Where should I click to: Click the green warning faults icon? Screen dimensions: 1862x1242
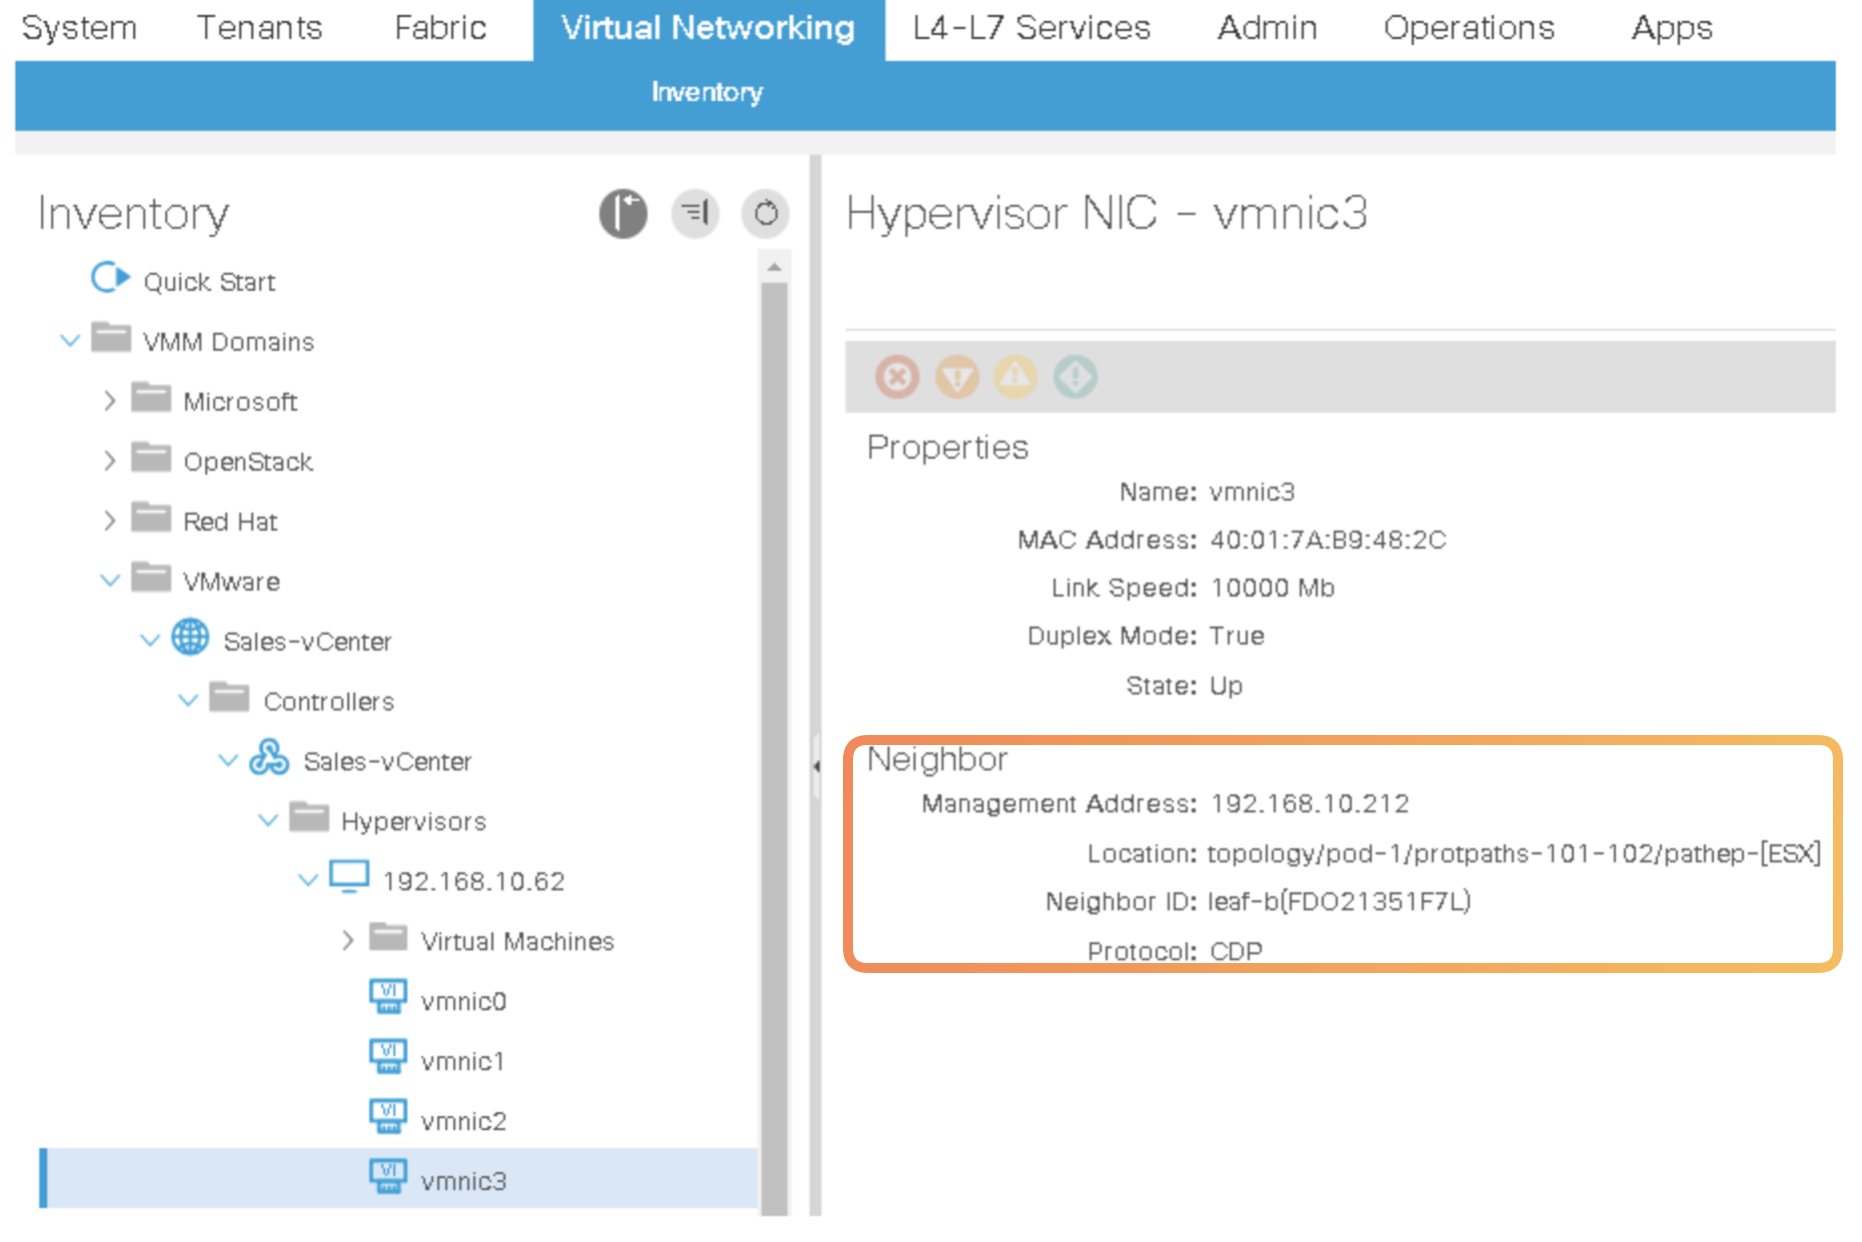(x=1075, y=378)
